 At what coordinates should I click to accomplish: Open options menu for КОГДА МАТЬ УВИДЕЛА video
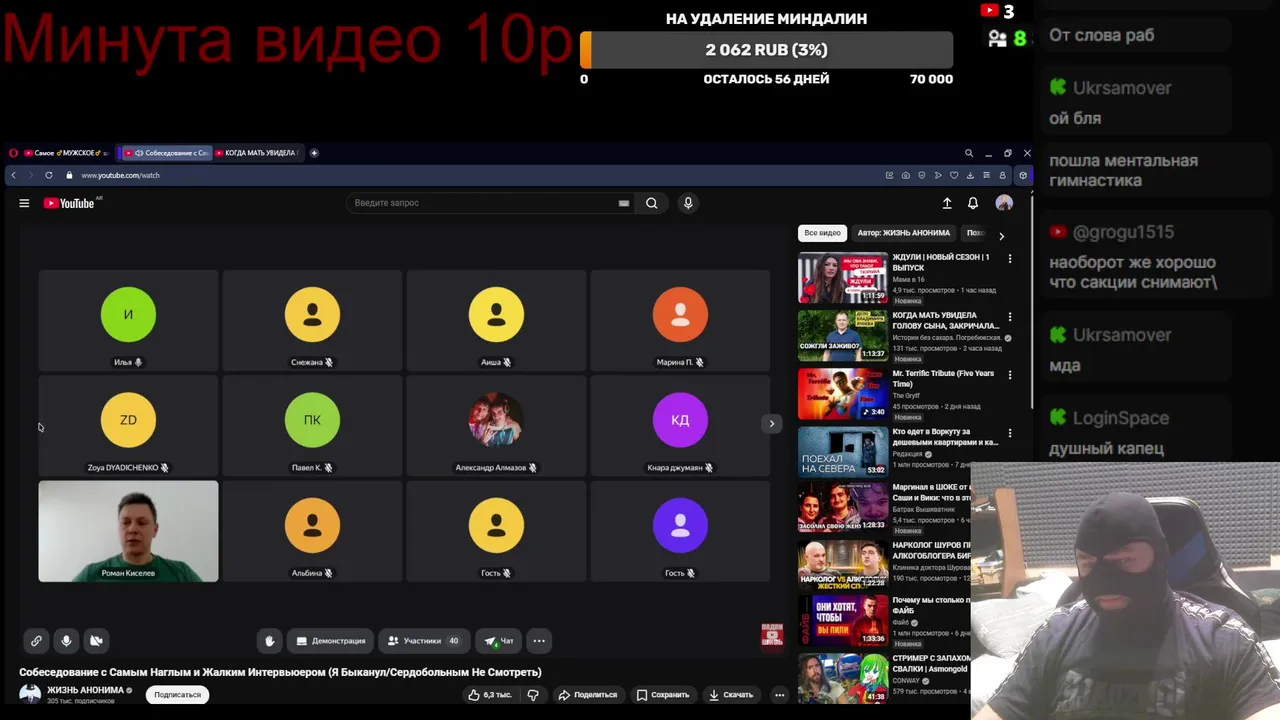point(1009,317)
